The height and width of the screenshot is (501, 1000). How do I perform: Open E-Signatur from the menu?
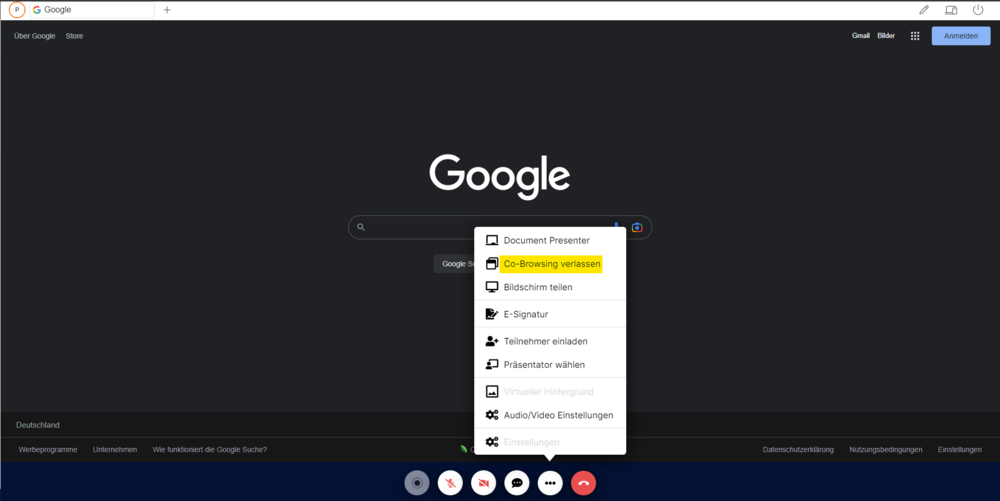pos(550,314)
